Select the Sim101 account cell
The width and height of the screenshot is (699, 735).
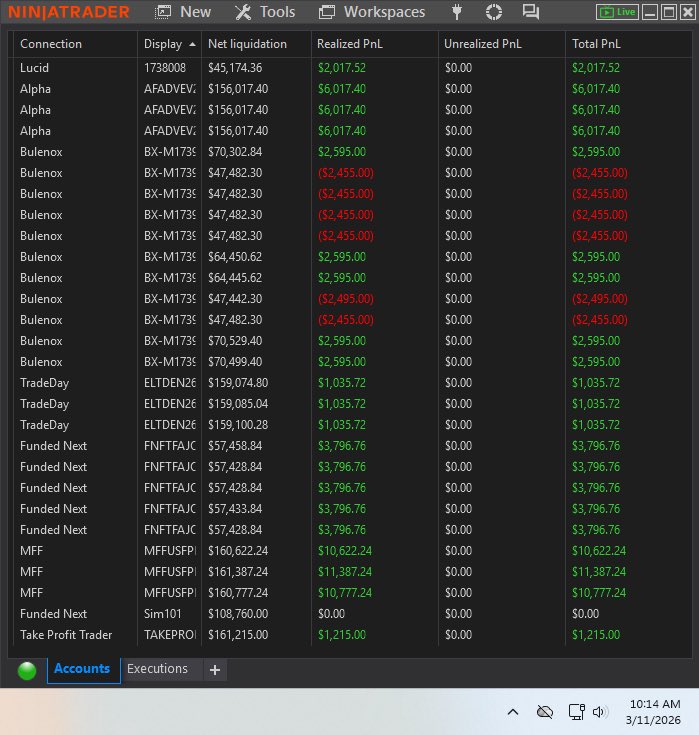pos(162,614)
